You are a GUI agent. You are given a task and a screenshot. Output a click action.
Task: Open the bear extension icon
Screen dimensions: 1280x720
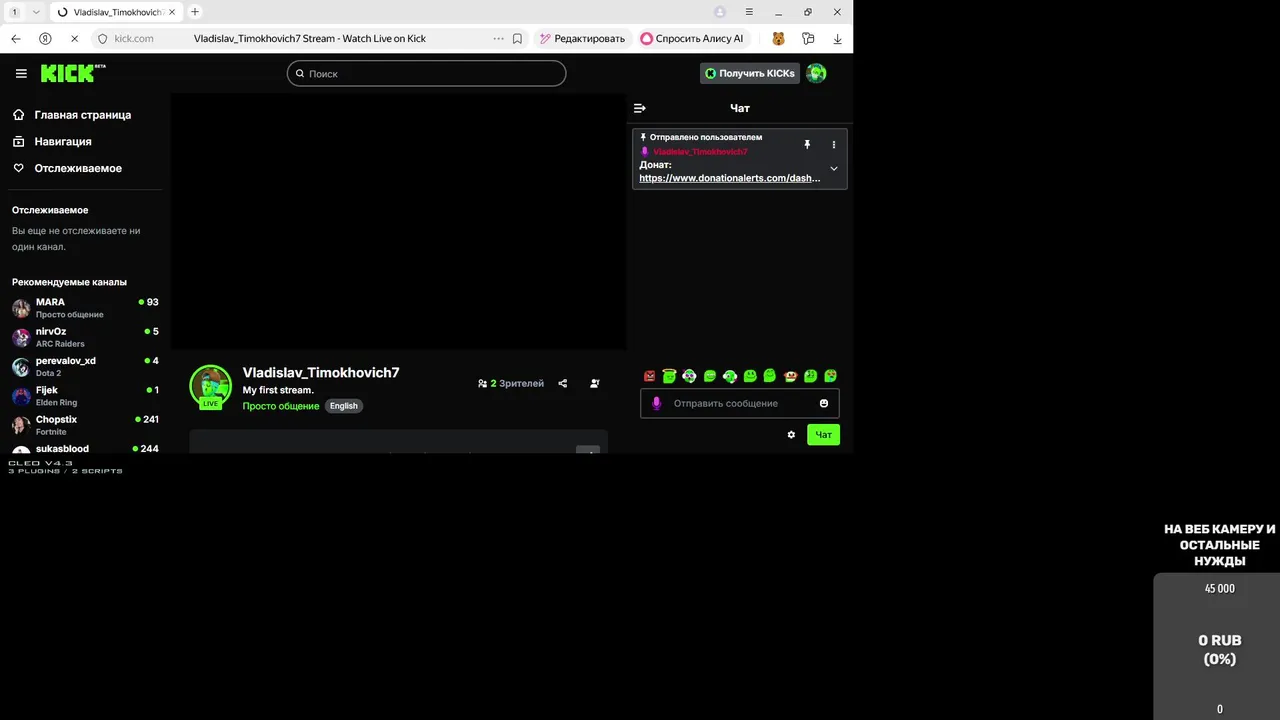778,38
